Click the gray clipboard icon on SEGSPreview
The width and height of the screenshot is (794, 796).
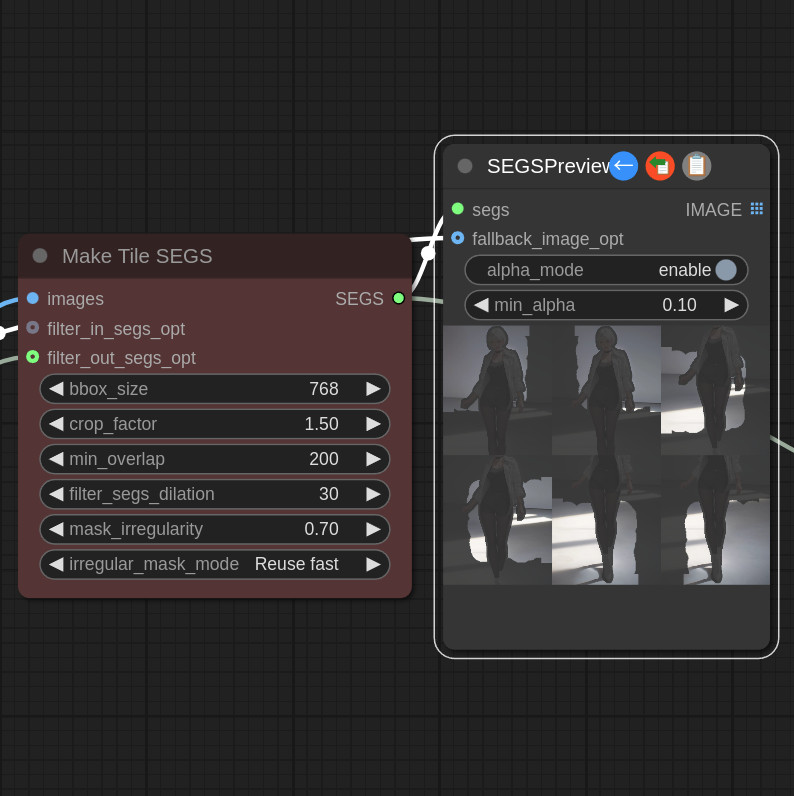click(x=697, y=166)
